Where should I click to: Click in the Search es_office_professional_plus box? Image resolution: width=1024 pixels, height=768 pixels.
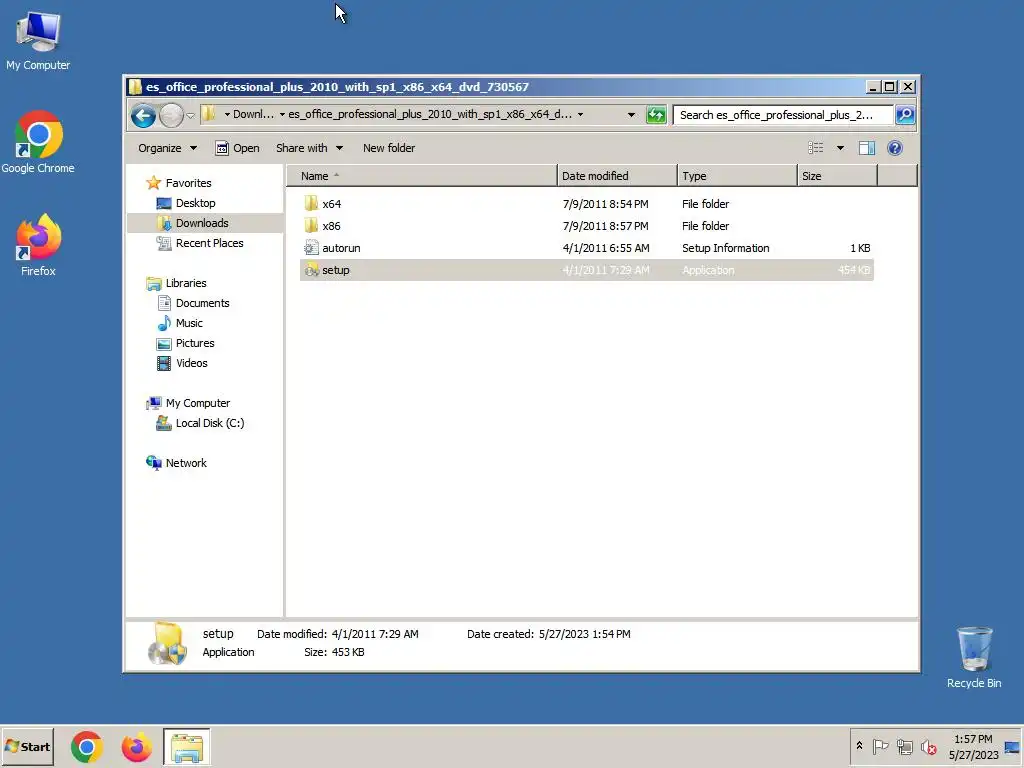pyautogui.click(x=782, y=115)
